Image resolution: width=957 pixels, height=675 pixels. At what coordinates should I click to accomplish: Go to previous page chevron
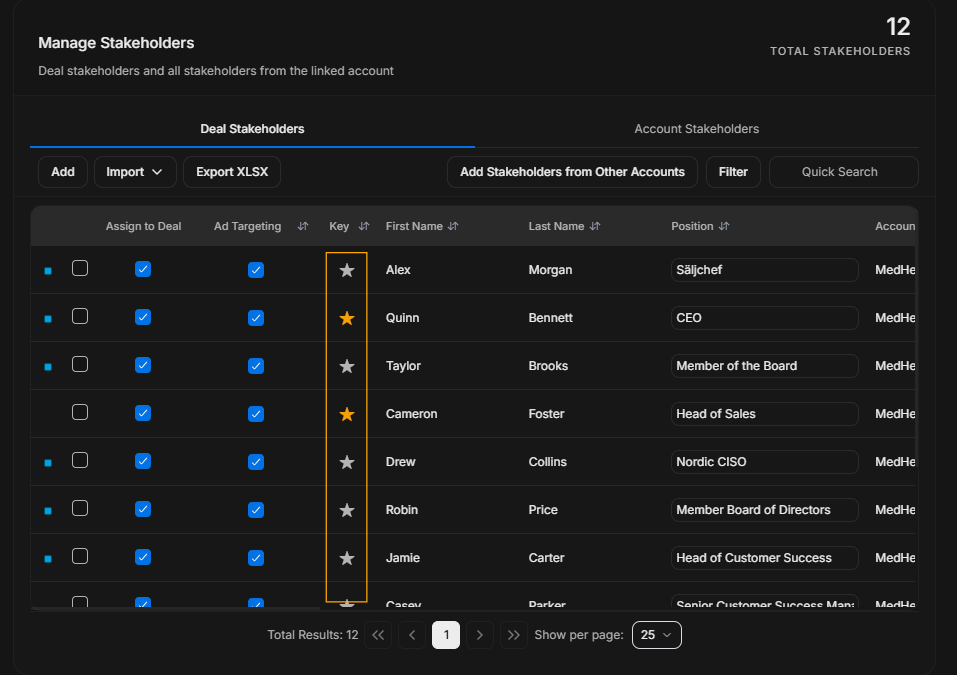point(412,635)
